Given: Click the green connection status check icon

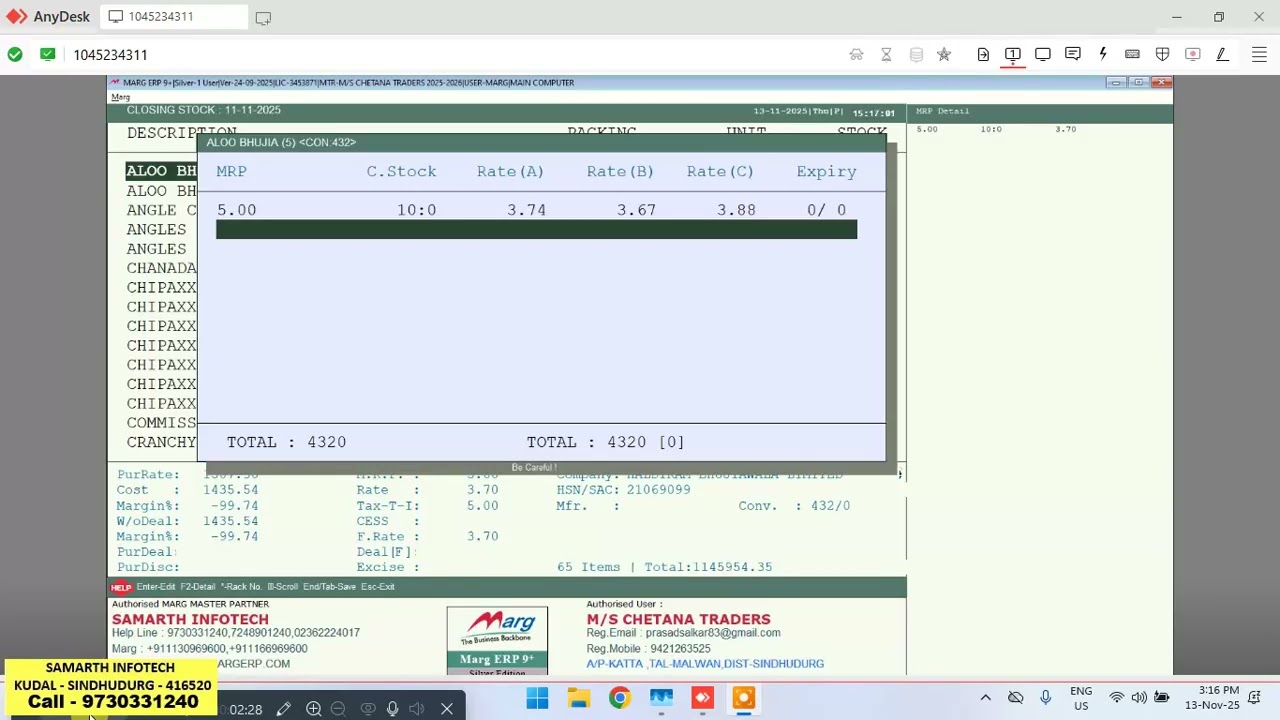Looking at the screenshot, I should coord(15,54).
